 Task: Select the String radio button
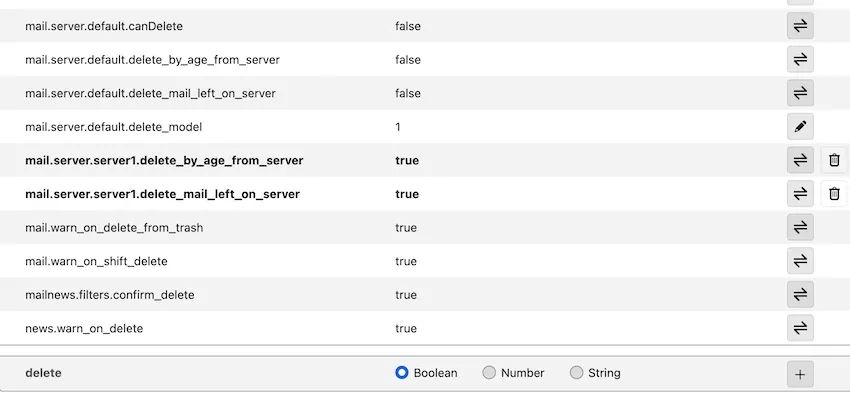576,373
